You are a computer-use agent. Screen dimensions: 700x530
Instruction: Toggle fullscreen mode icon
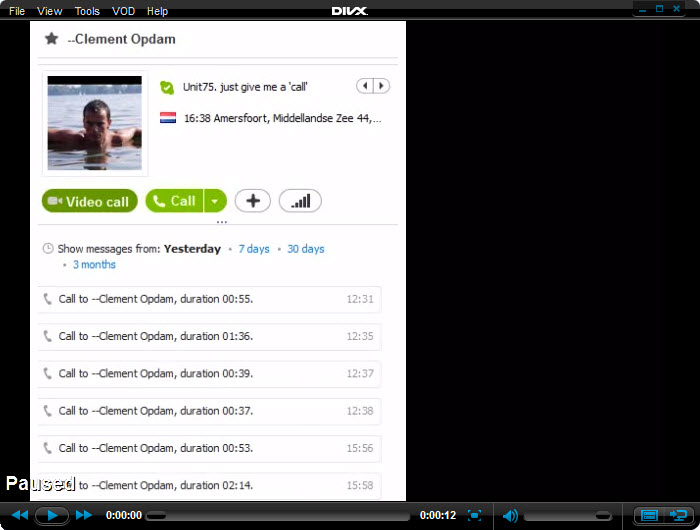click(x=475, y=516)
